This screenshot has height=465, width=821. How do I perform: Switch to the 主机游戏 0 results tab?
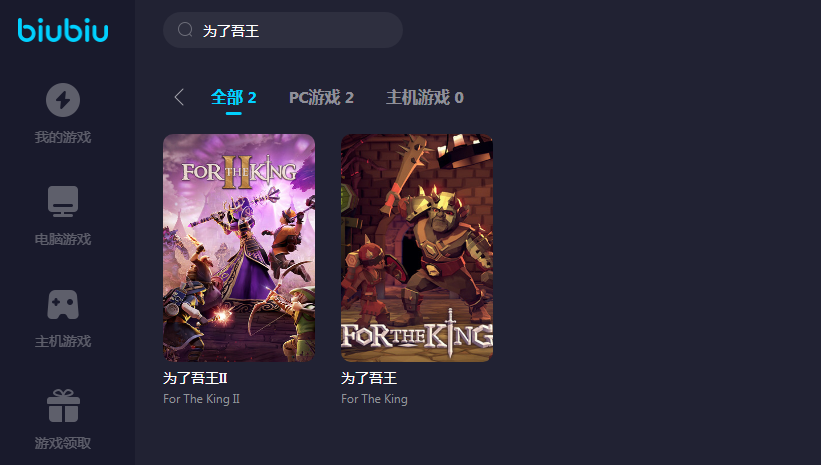tap(425, 97)
